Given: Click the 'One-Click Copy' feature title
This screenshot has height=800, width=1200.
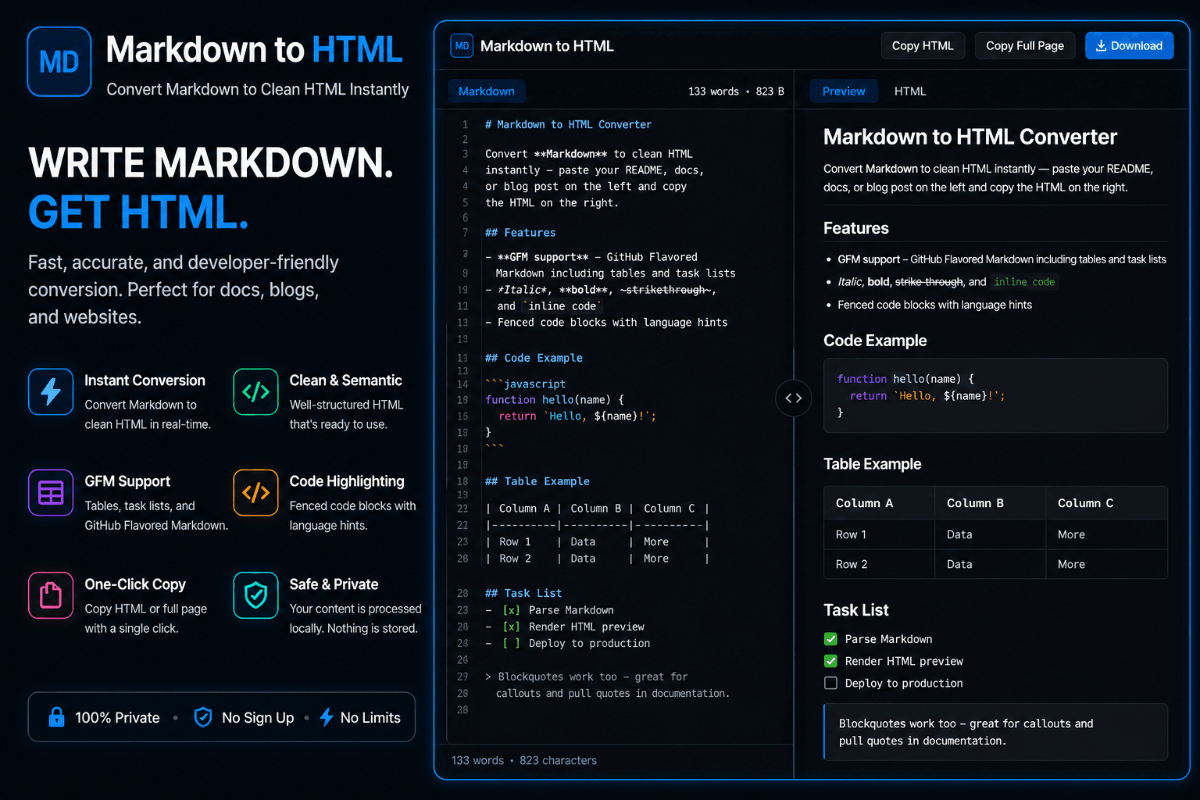Looking at the screenshot, I should point(135,584).
